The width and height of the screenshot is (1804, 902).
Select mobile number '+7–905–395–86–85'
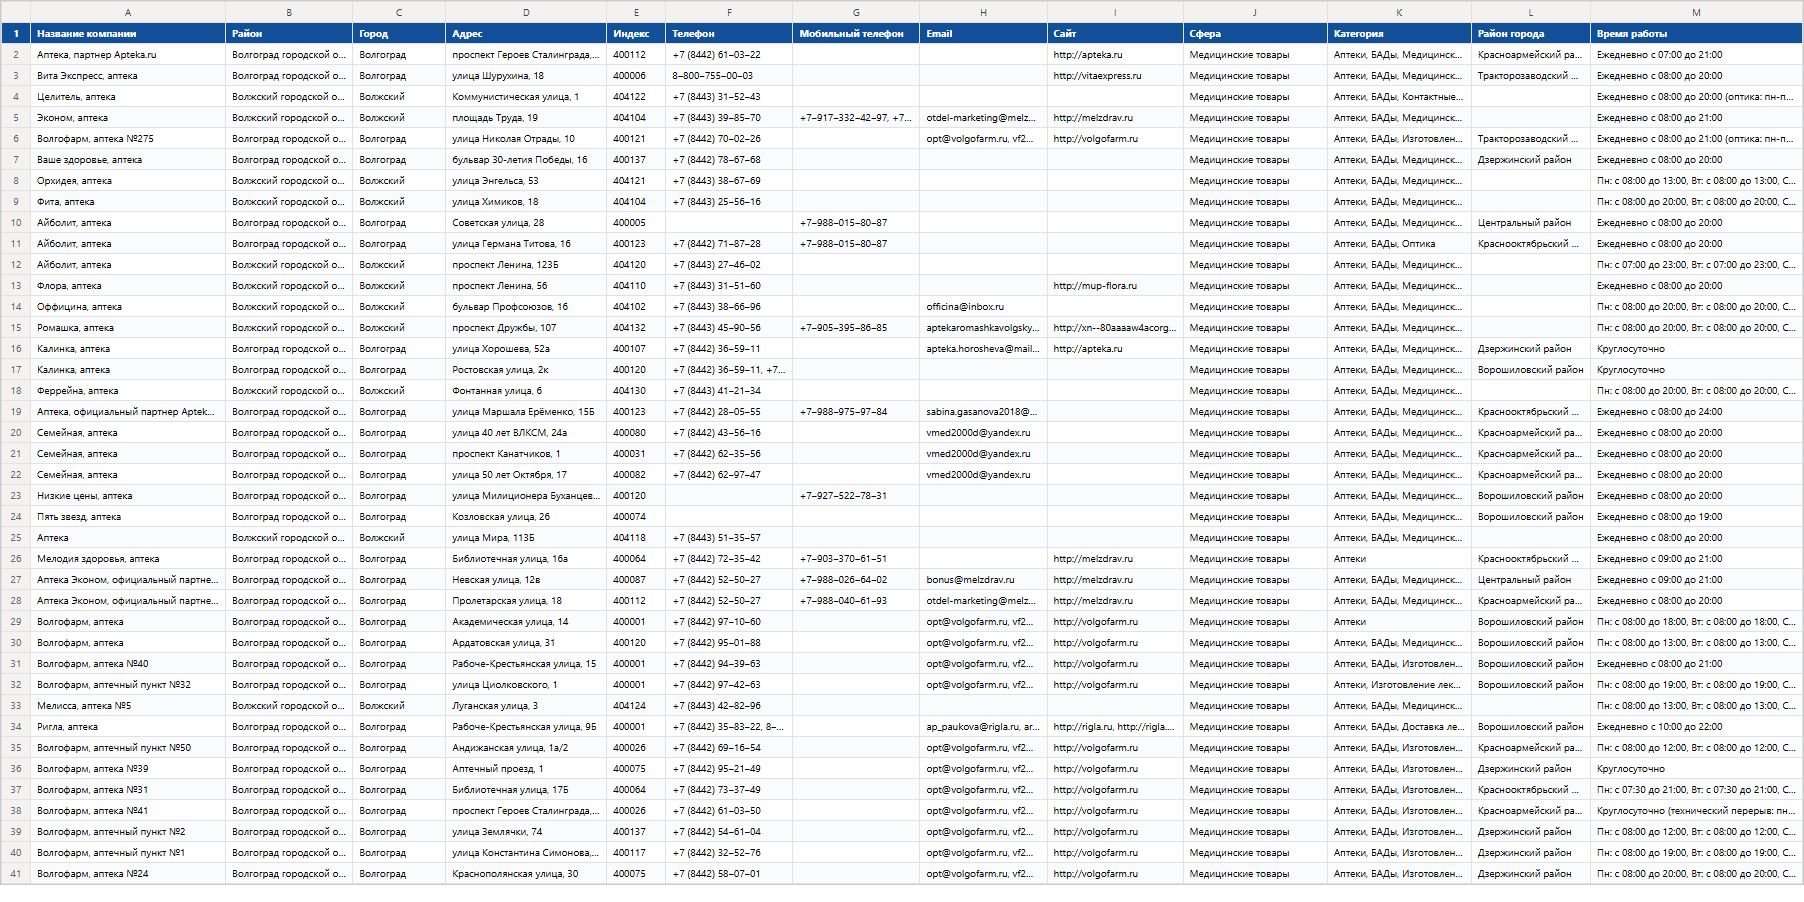856,328
